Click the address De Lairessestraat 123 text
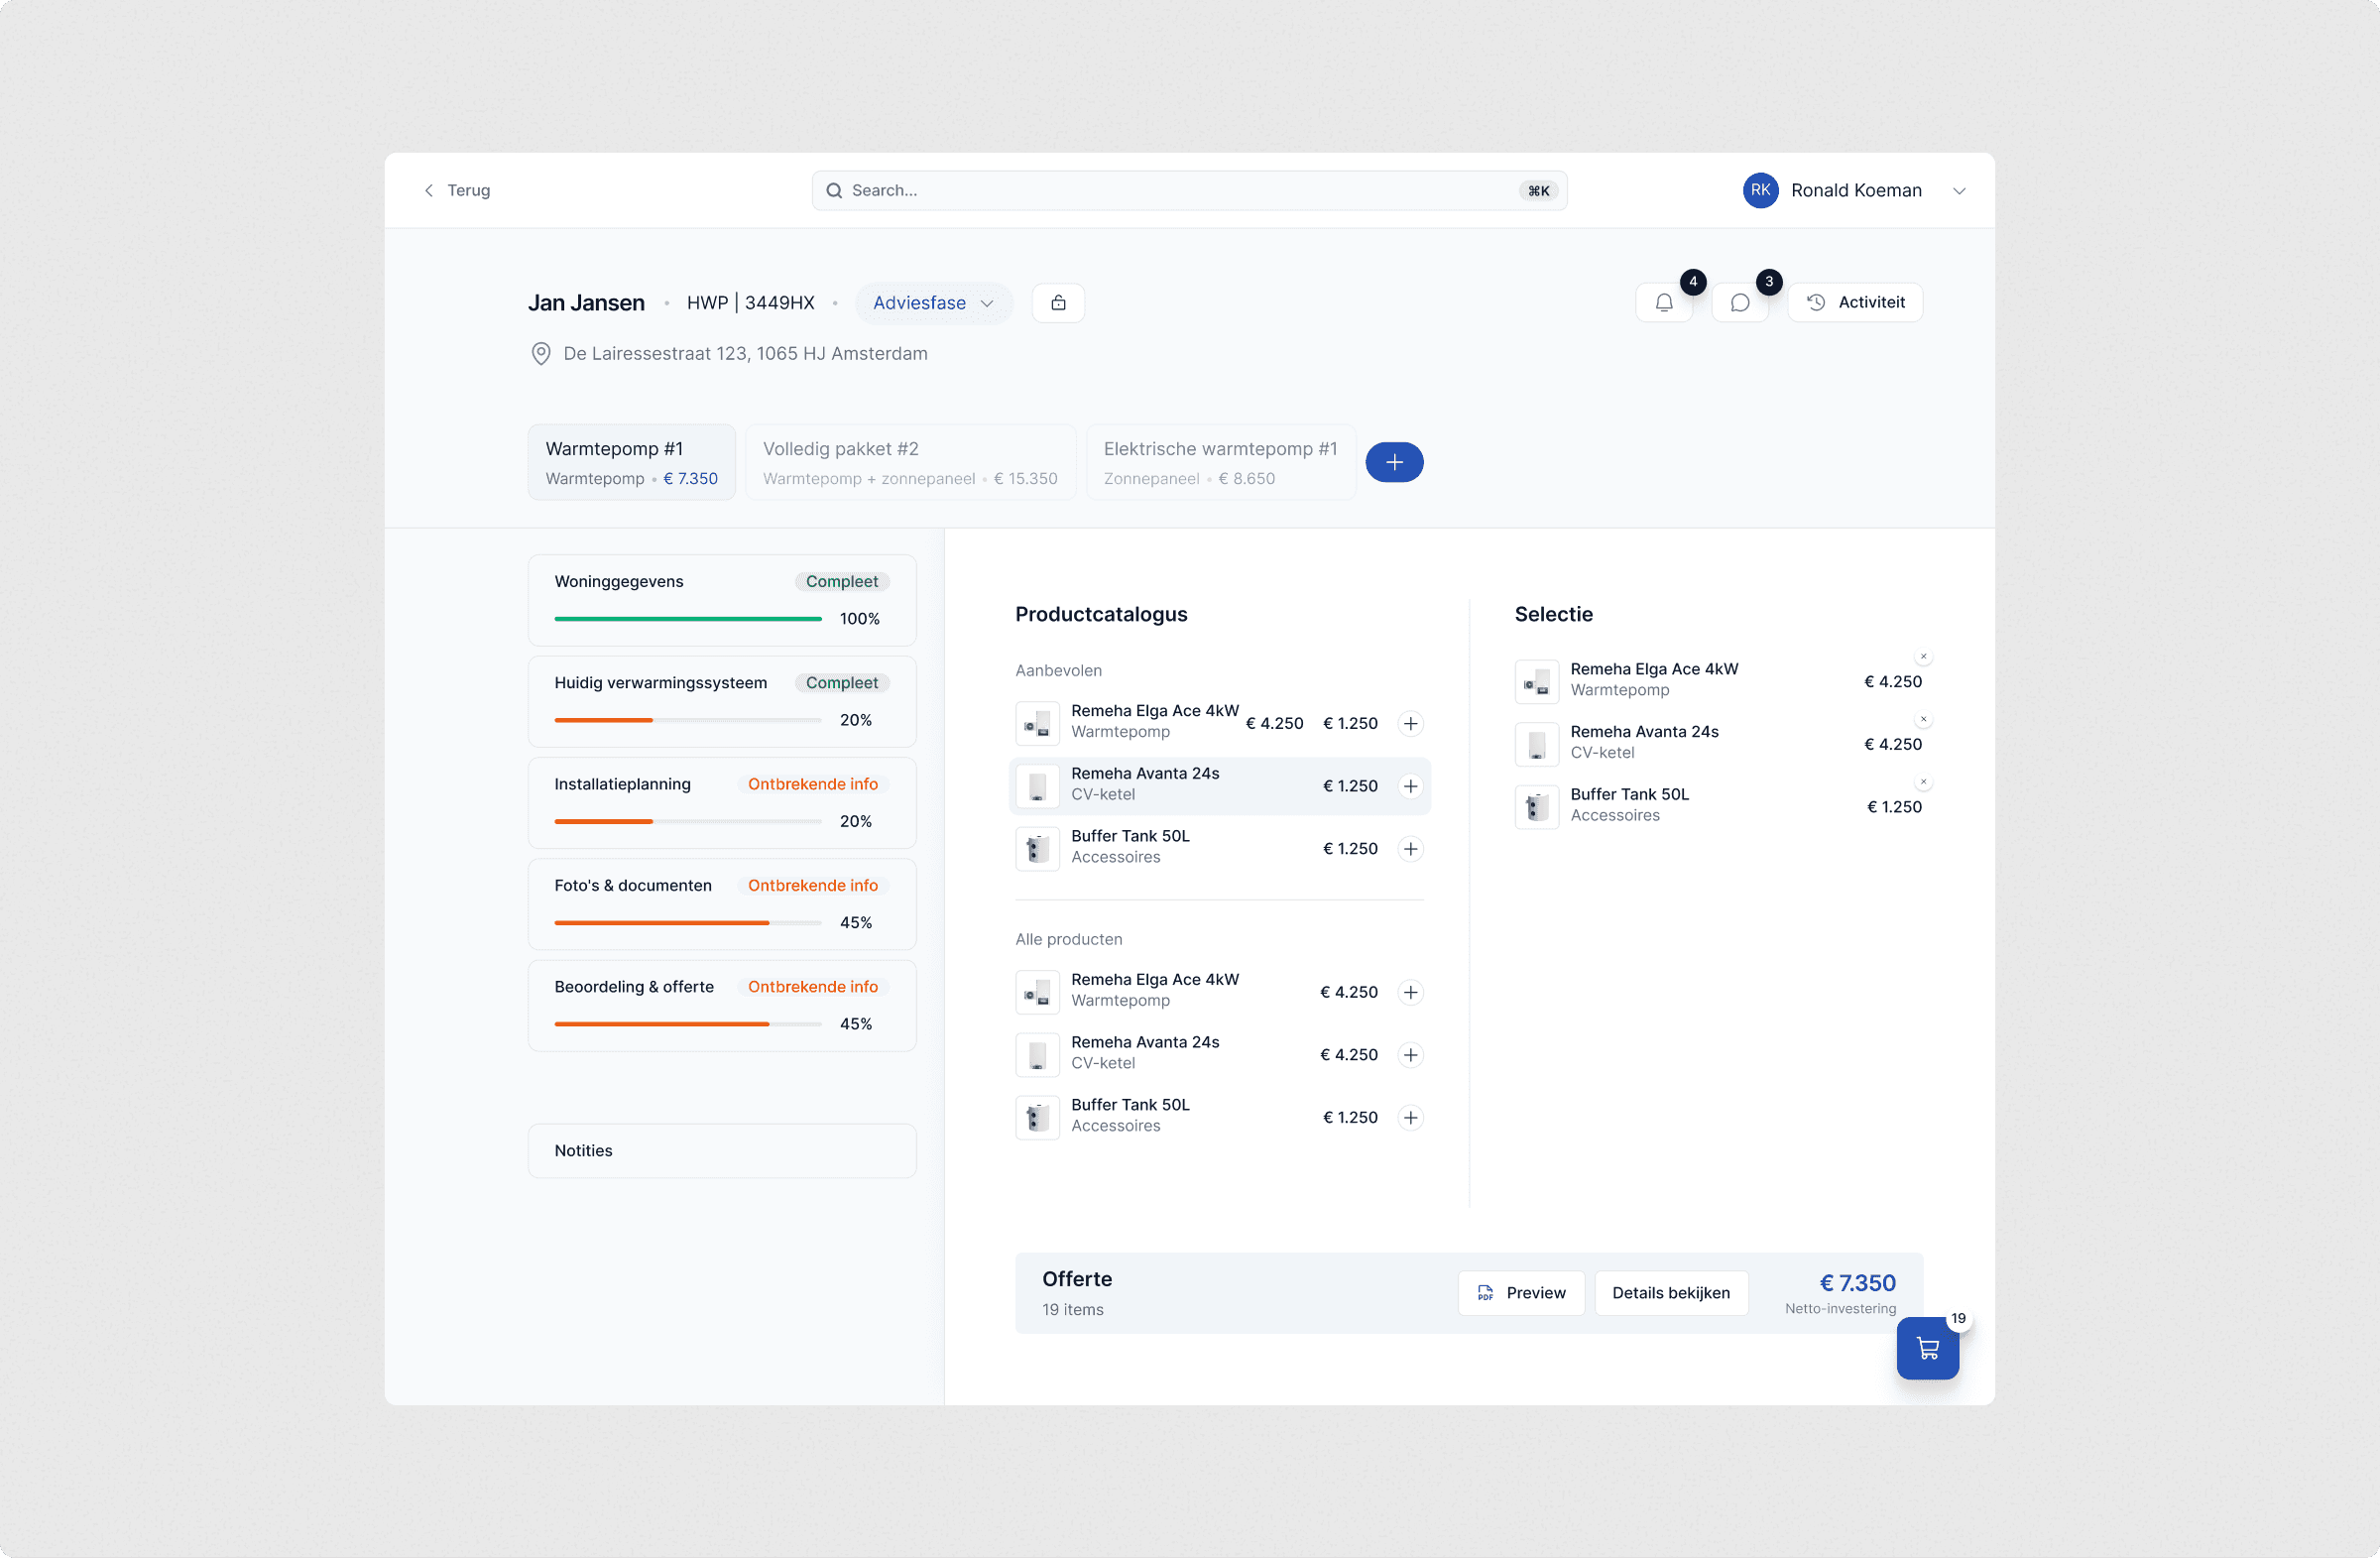The image size is (2380, 1558). [745, 354]
